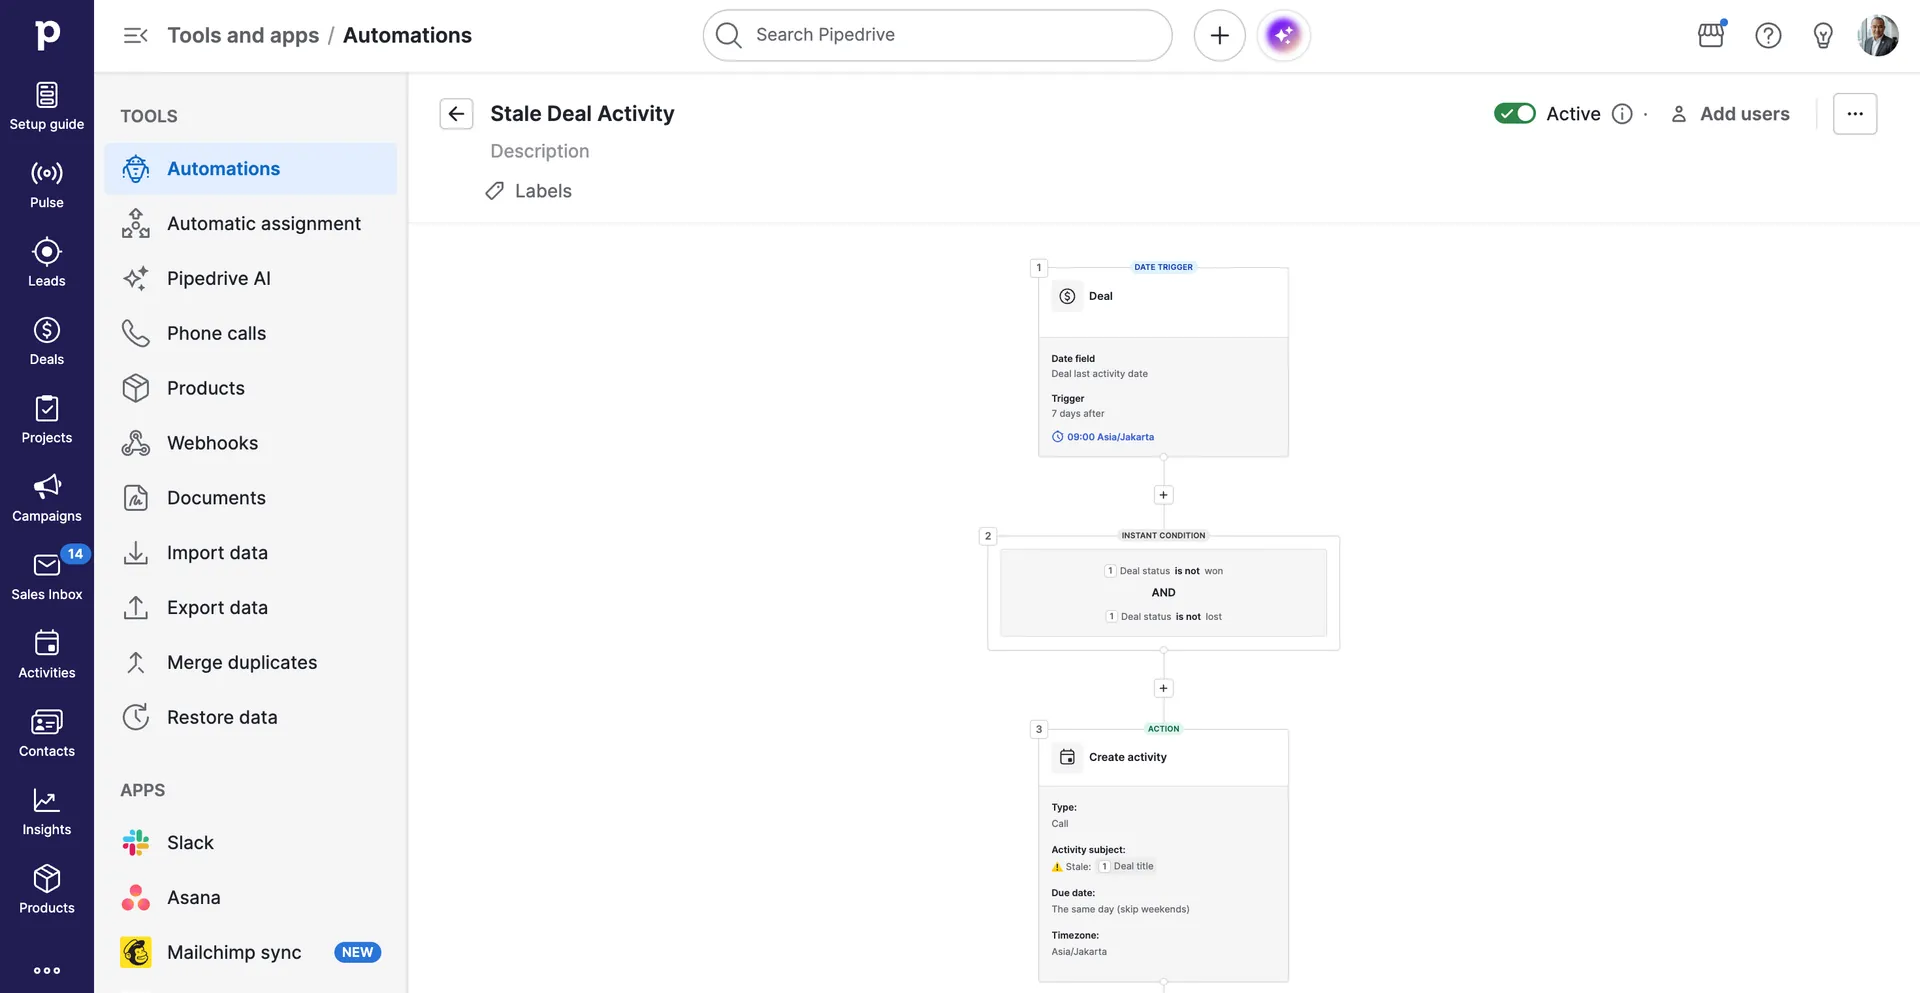Navigate to Leads in the sidebar

pyautogui.click(x=46, y=261)
